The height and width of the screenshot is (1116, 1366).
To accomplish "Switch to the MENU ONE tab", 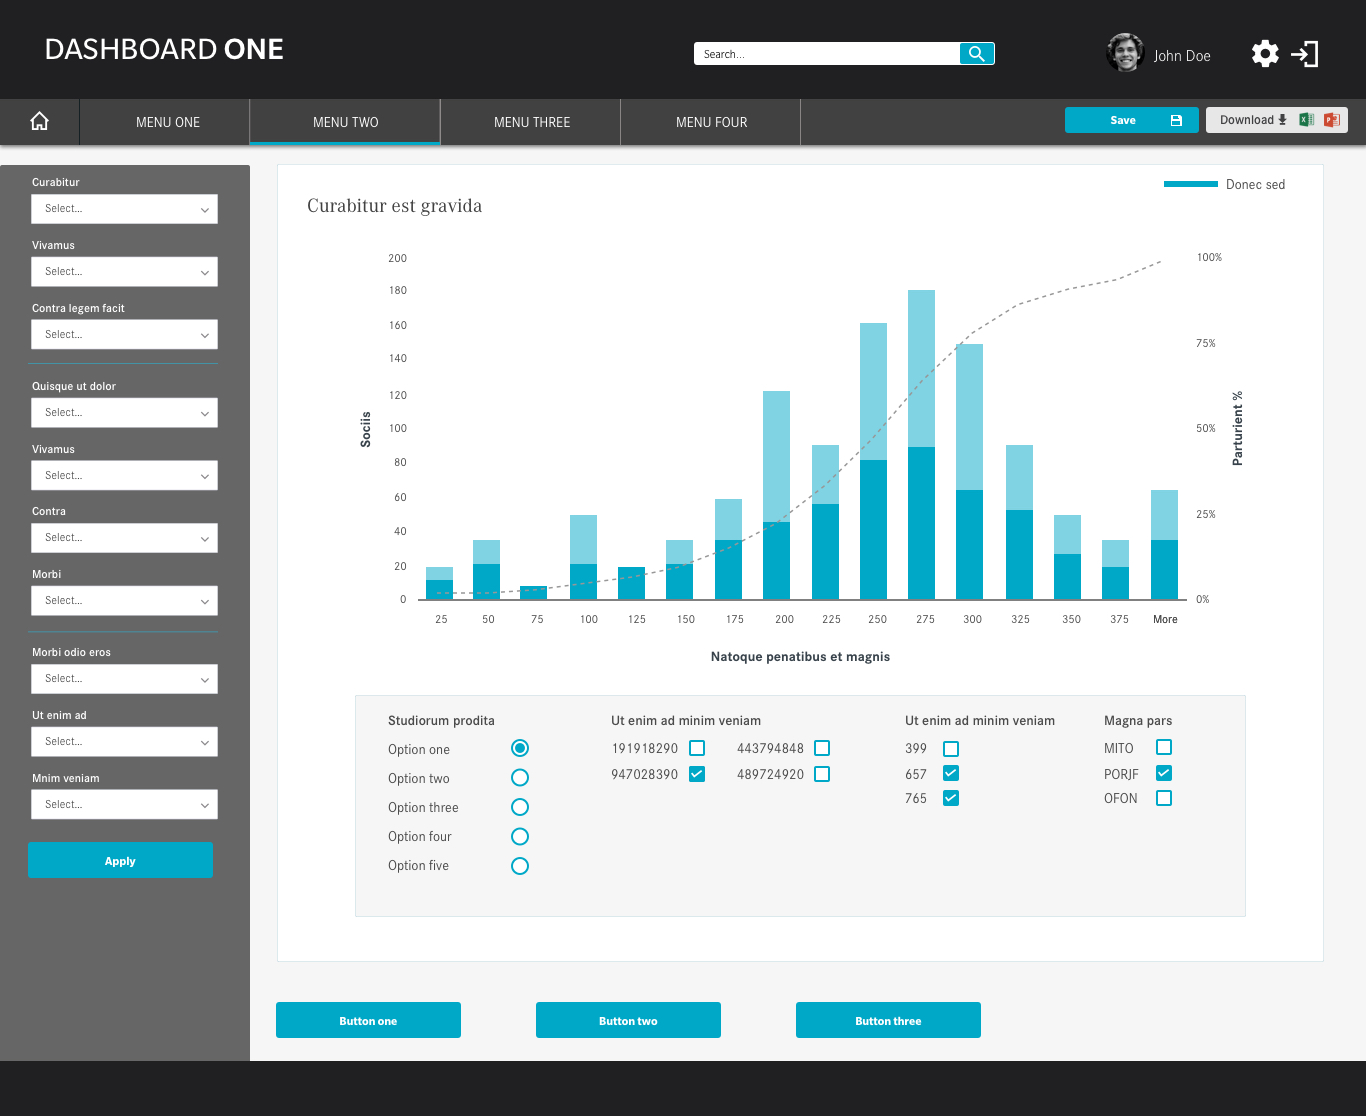I will pos(165,122).
